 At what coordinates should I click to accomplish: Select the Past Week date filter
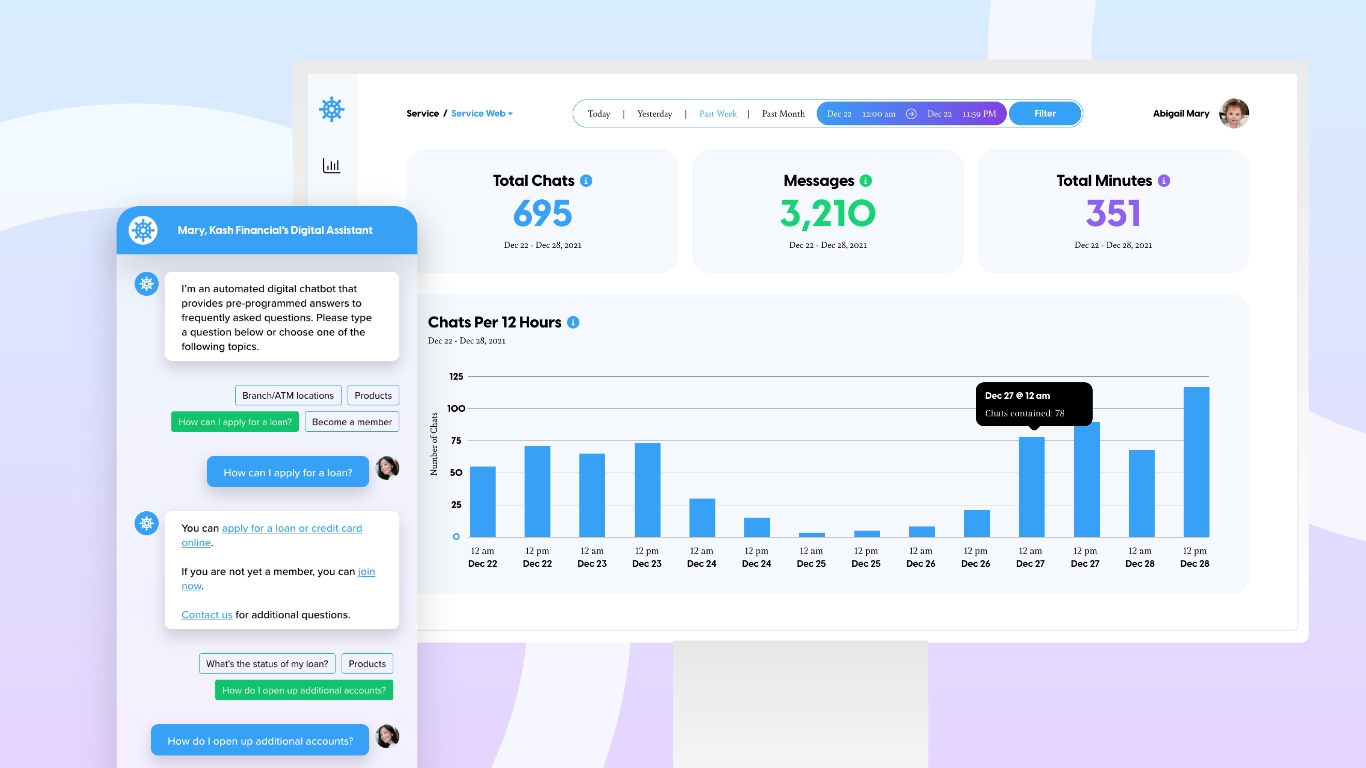[x=718, y=114]
